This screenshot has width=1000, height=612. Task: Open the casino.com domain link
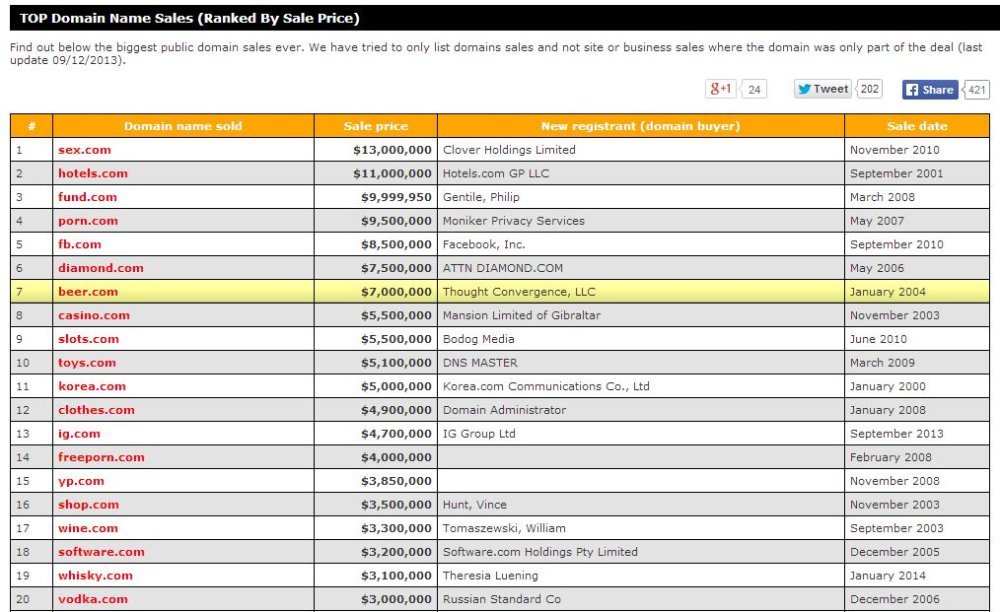click(x=94, y=315)
